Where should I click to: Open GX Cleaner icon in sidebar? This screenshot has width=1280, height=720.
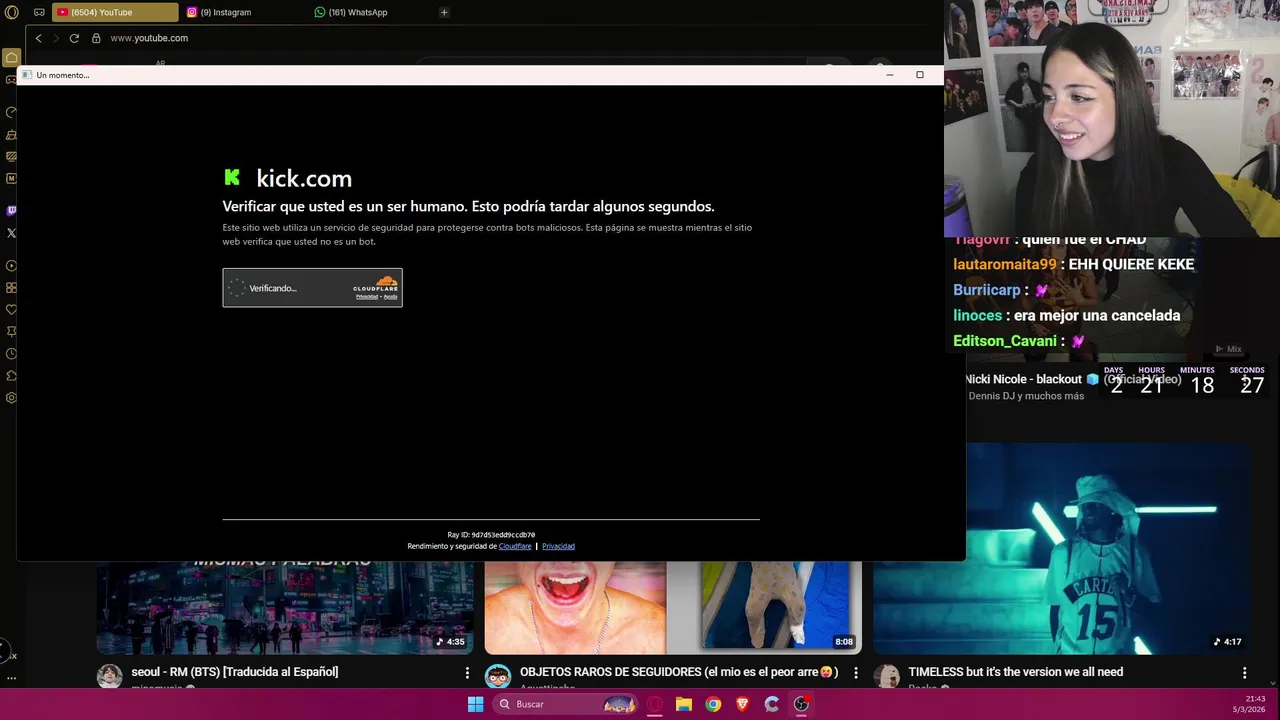click(11, 134)
